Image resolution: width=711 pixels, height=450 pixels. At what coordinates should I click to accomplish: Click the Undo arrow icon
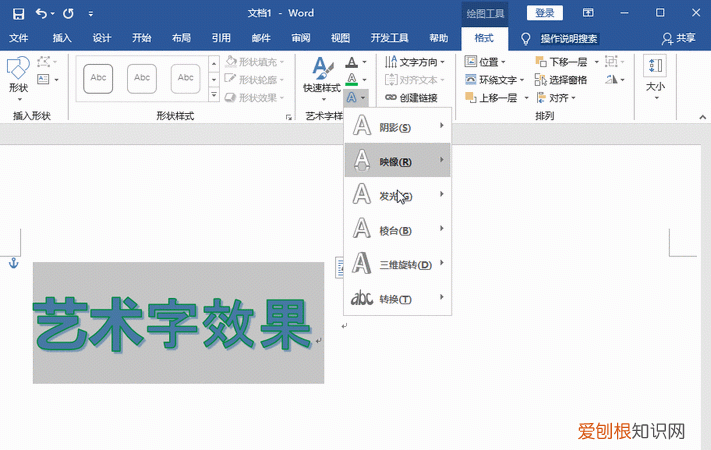[41, 14]
